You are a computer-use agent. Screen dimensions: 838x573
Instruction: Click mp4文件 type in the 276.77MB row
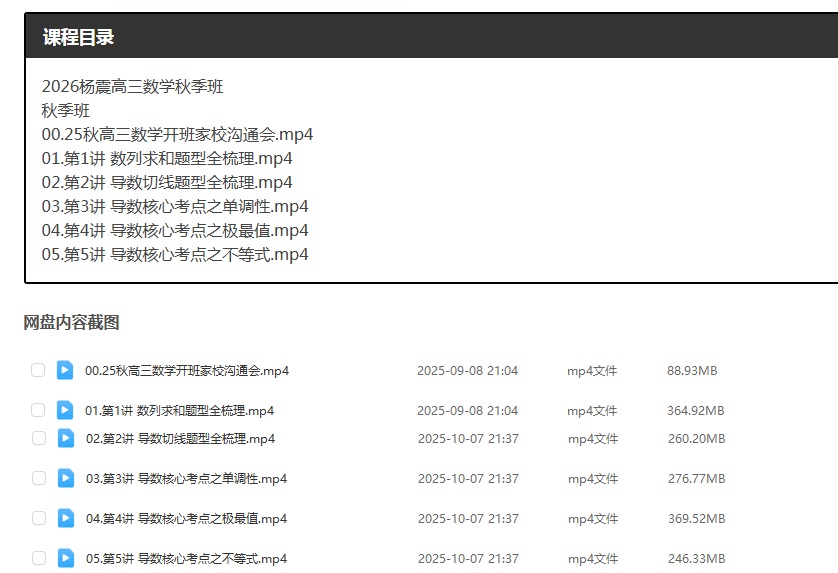tap(593, 479)
